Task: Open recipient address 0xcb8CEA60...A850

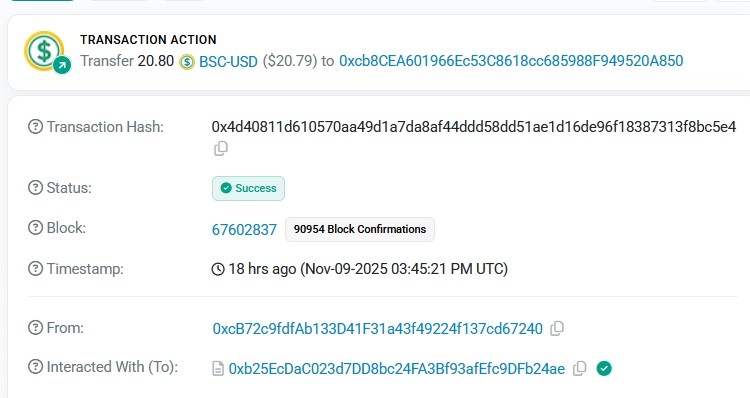Action: (511, 61)
